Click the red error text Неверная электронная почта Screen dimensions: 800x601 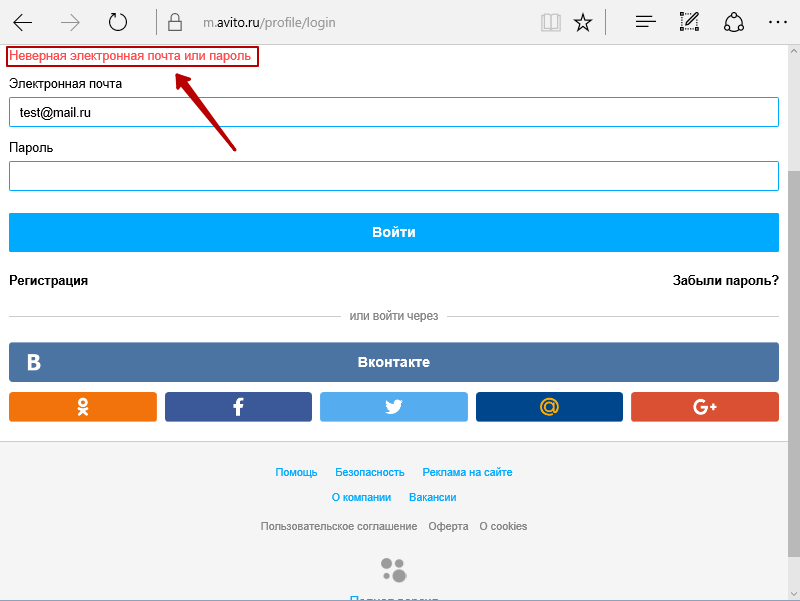[x=130, y=56]
